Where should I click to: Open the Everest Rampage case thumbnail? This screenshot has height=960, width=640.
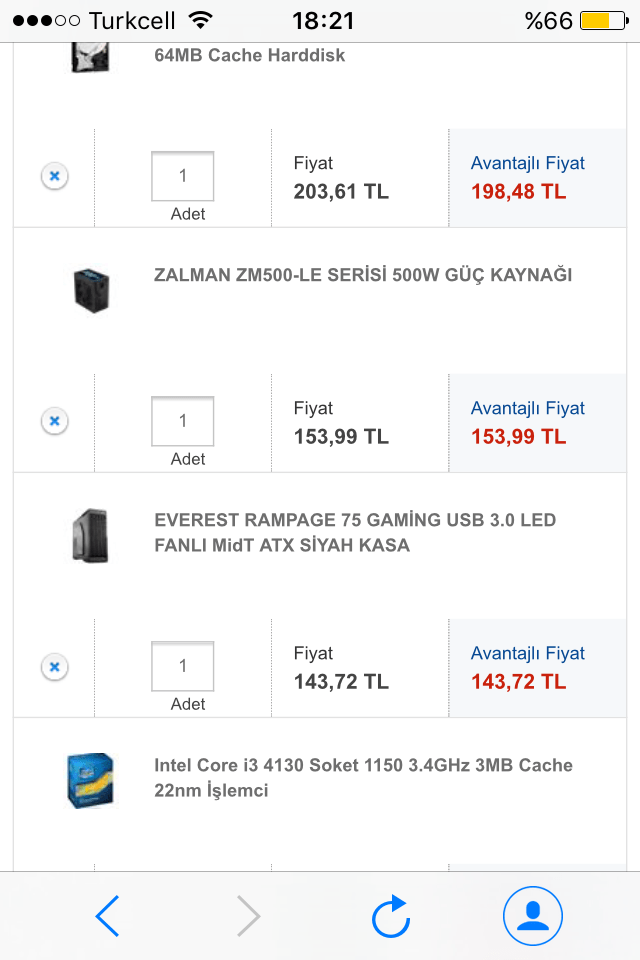tap(90, 535)
